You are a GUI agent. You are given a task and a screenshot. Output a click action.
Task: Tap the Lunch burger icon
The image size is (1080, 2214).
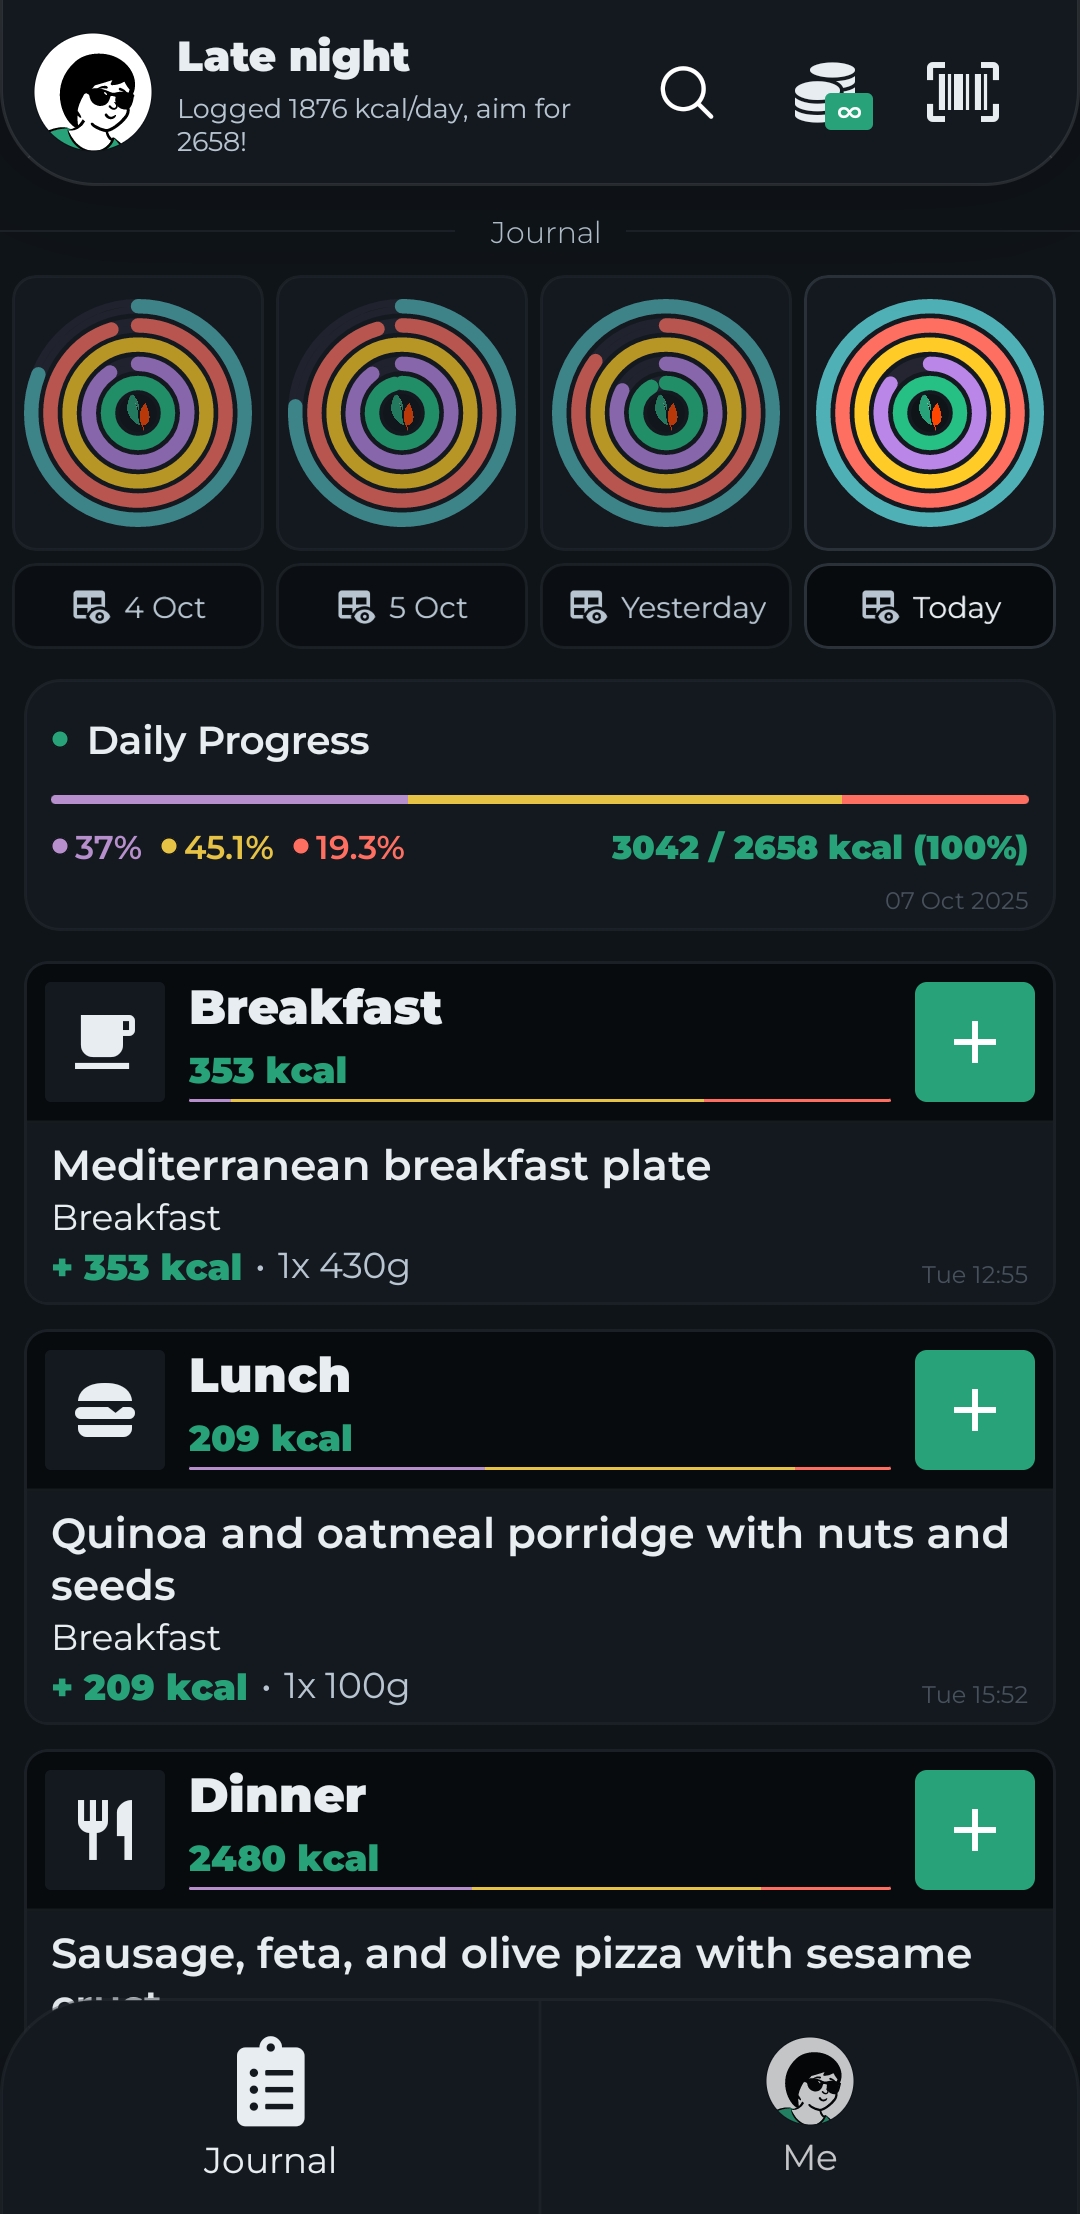(105, 1410)
